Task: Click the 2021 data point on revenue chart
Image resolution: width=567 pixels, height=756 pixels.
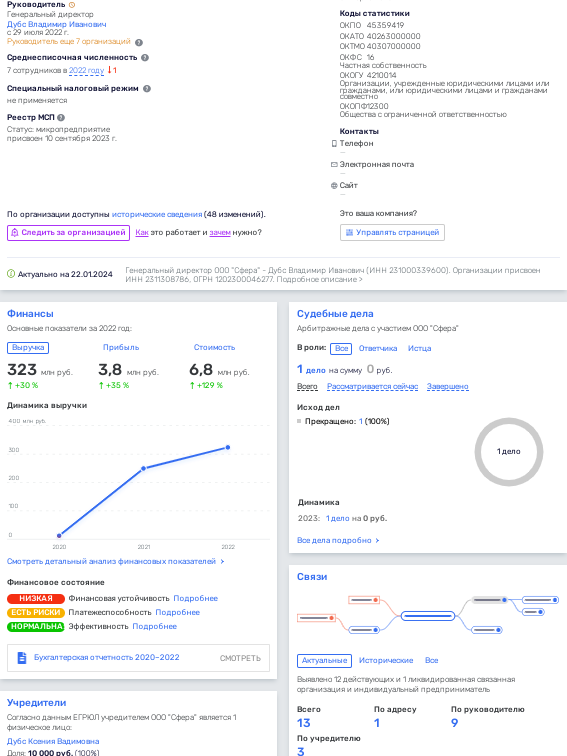Action: click(x=144, y=468)
